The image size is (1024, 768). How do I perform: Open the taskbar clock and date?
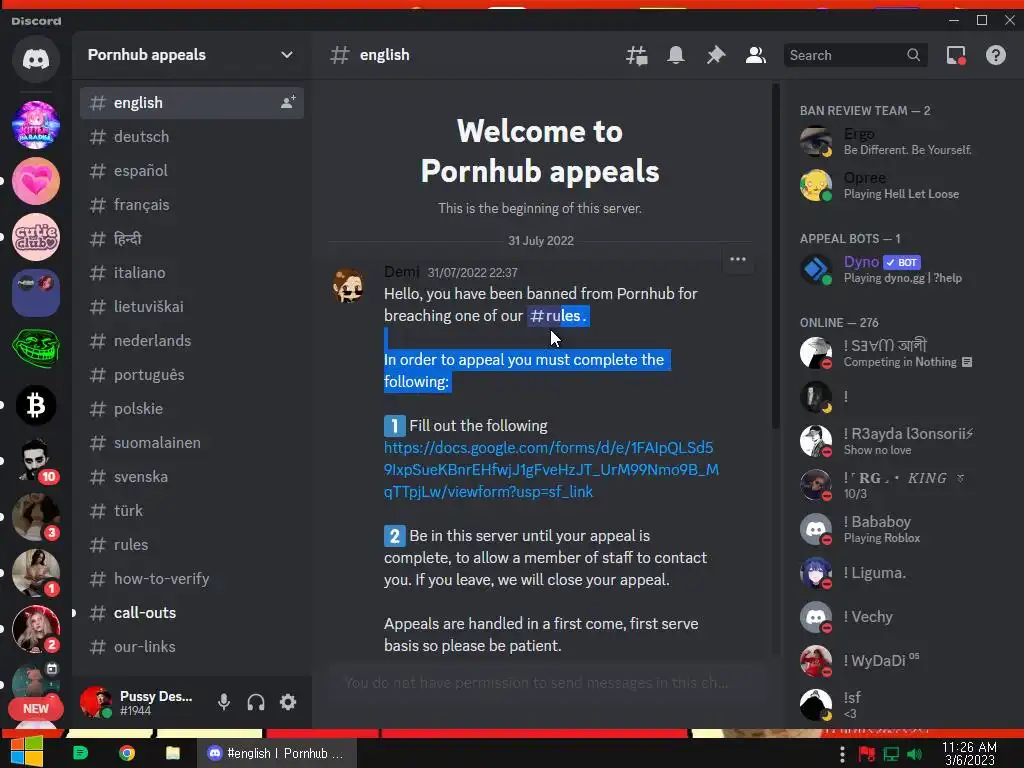[x=969, y=753]
